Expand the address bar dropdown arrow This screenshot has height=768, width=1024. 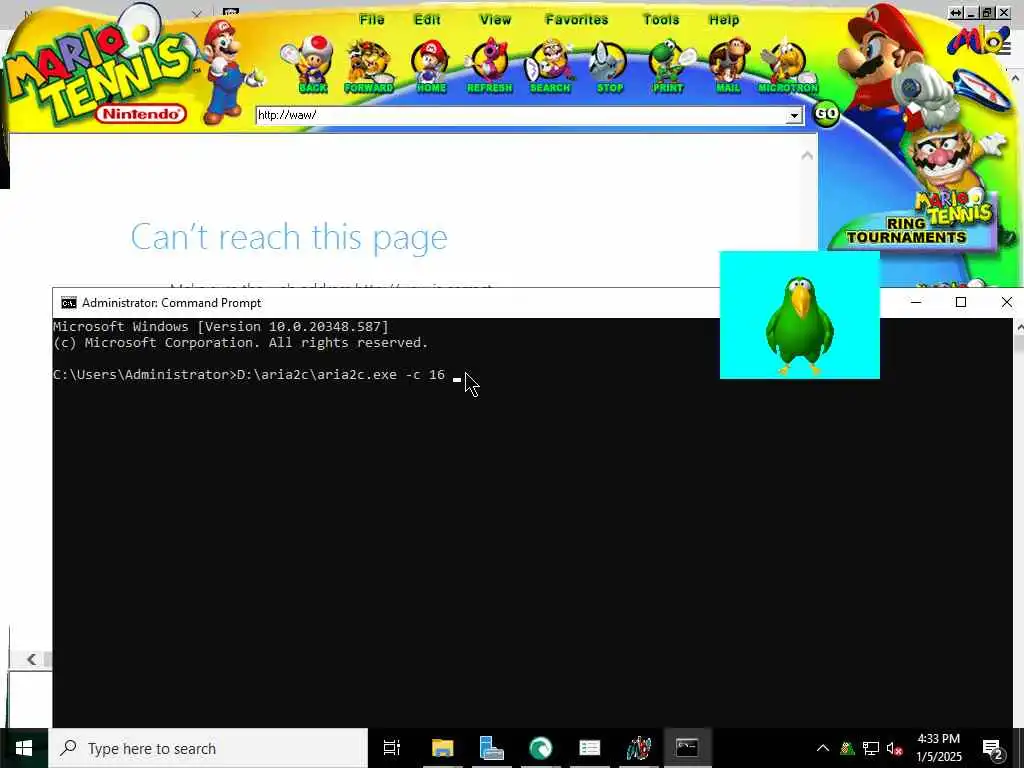(x=793, y=116)
